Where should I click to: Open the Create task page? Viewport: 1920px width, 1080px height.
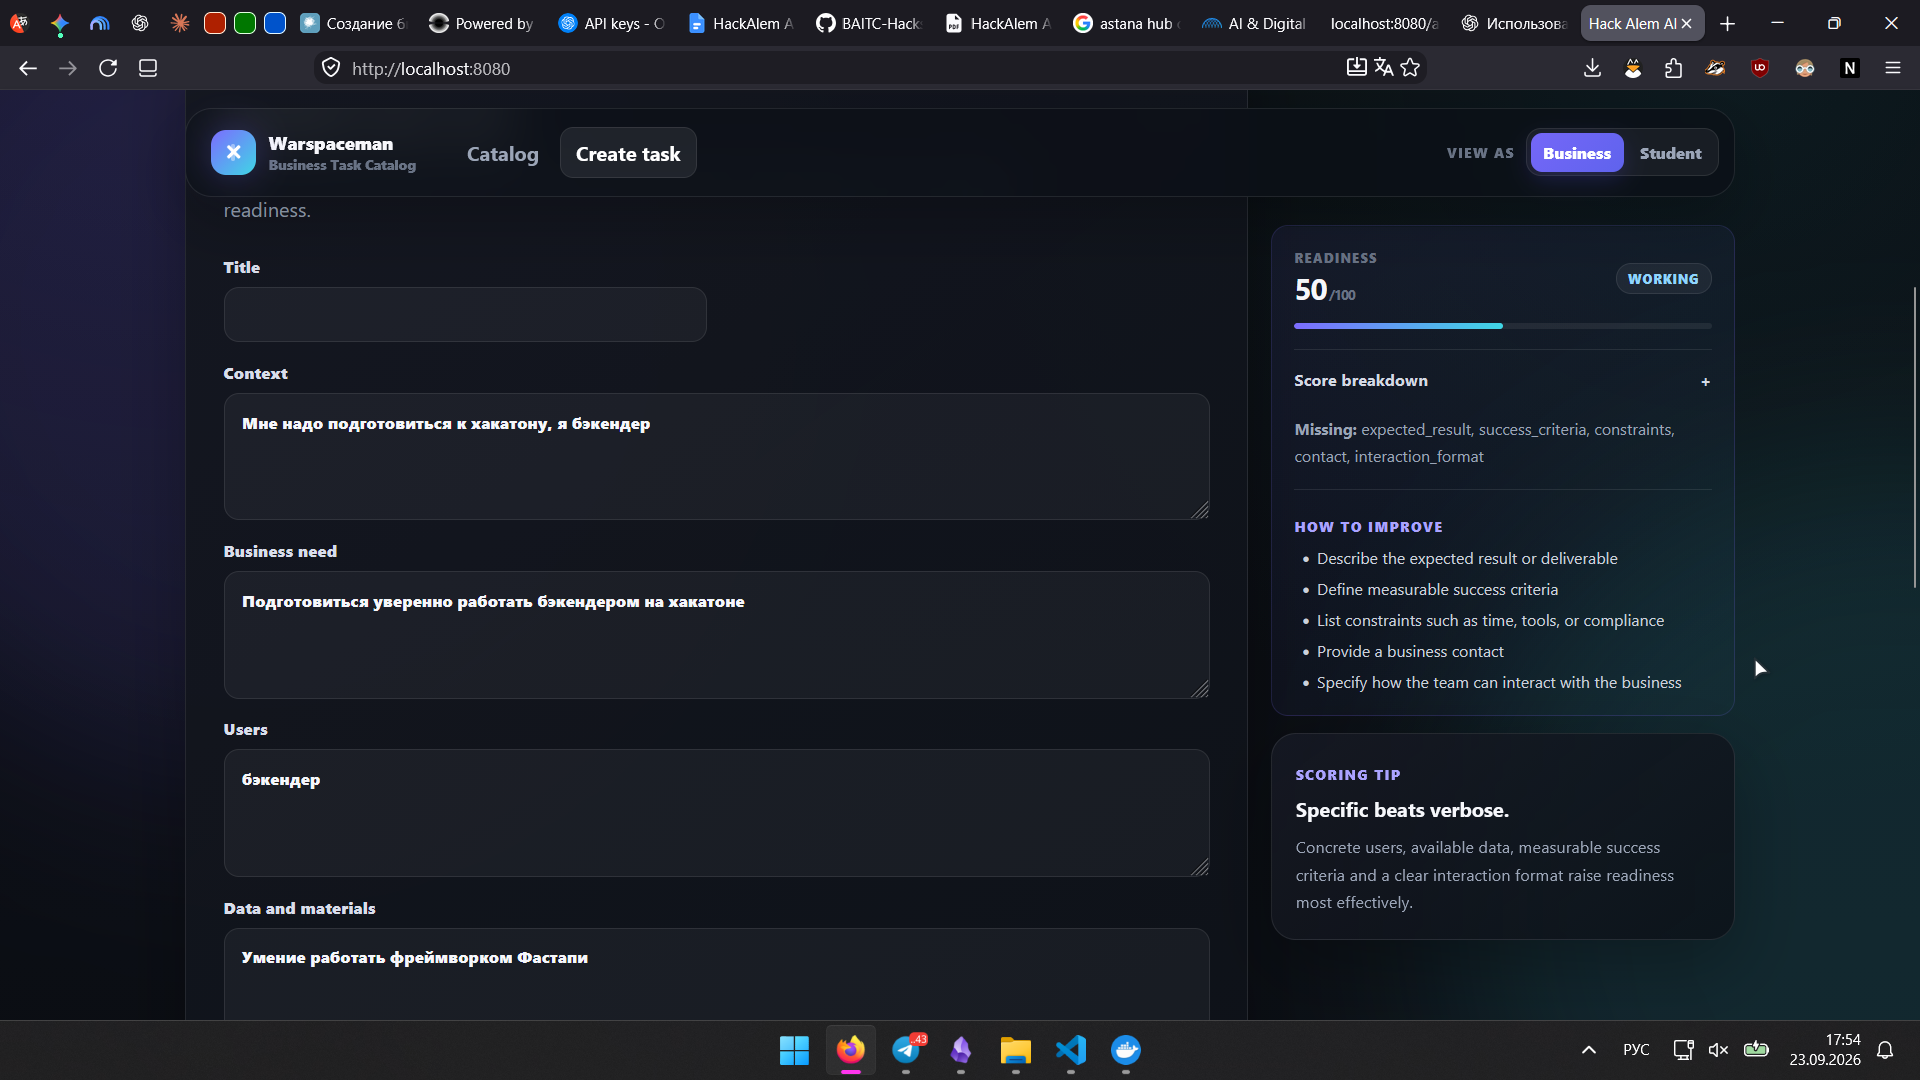pos(628,153)
